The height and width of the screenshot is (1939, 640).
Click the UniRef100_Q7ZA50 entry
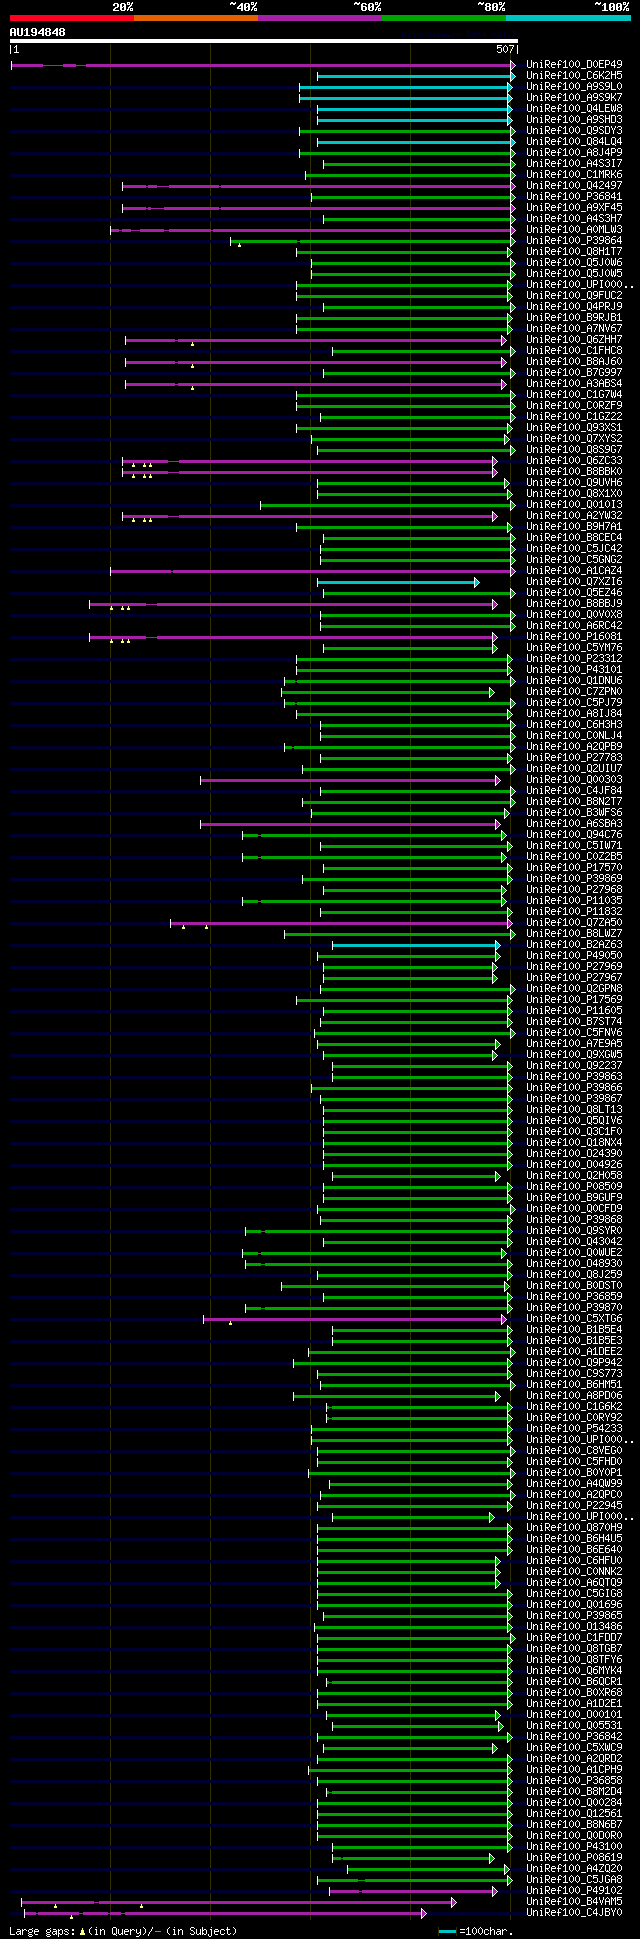(574, 922)
